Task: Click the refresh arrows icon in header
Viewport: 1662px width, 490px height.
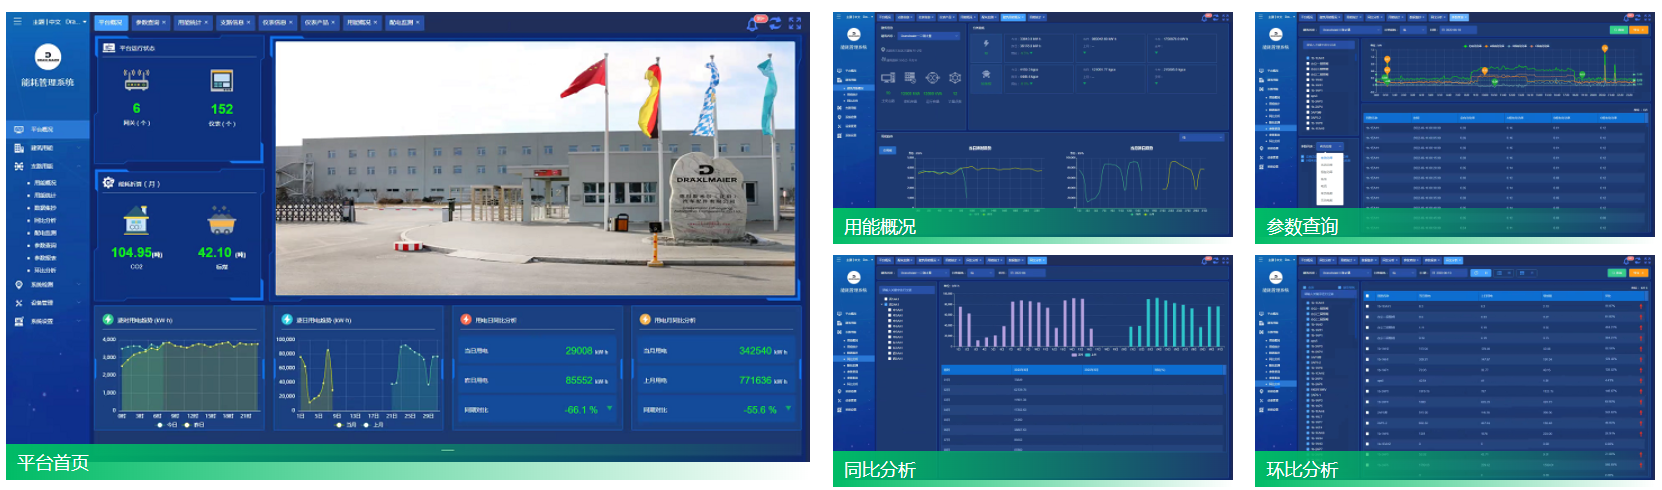Action: [x=774, y=23]
